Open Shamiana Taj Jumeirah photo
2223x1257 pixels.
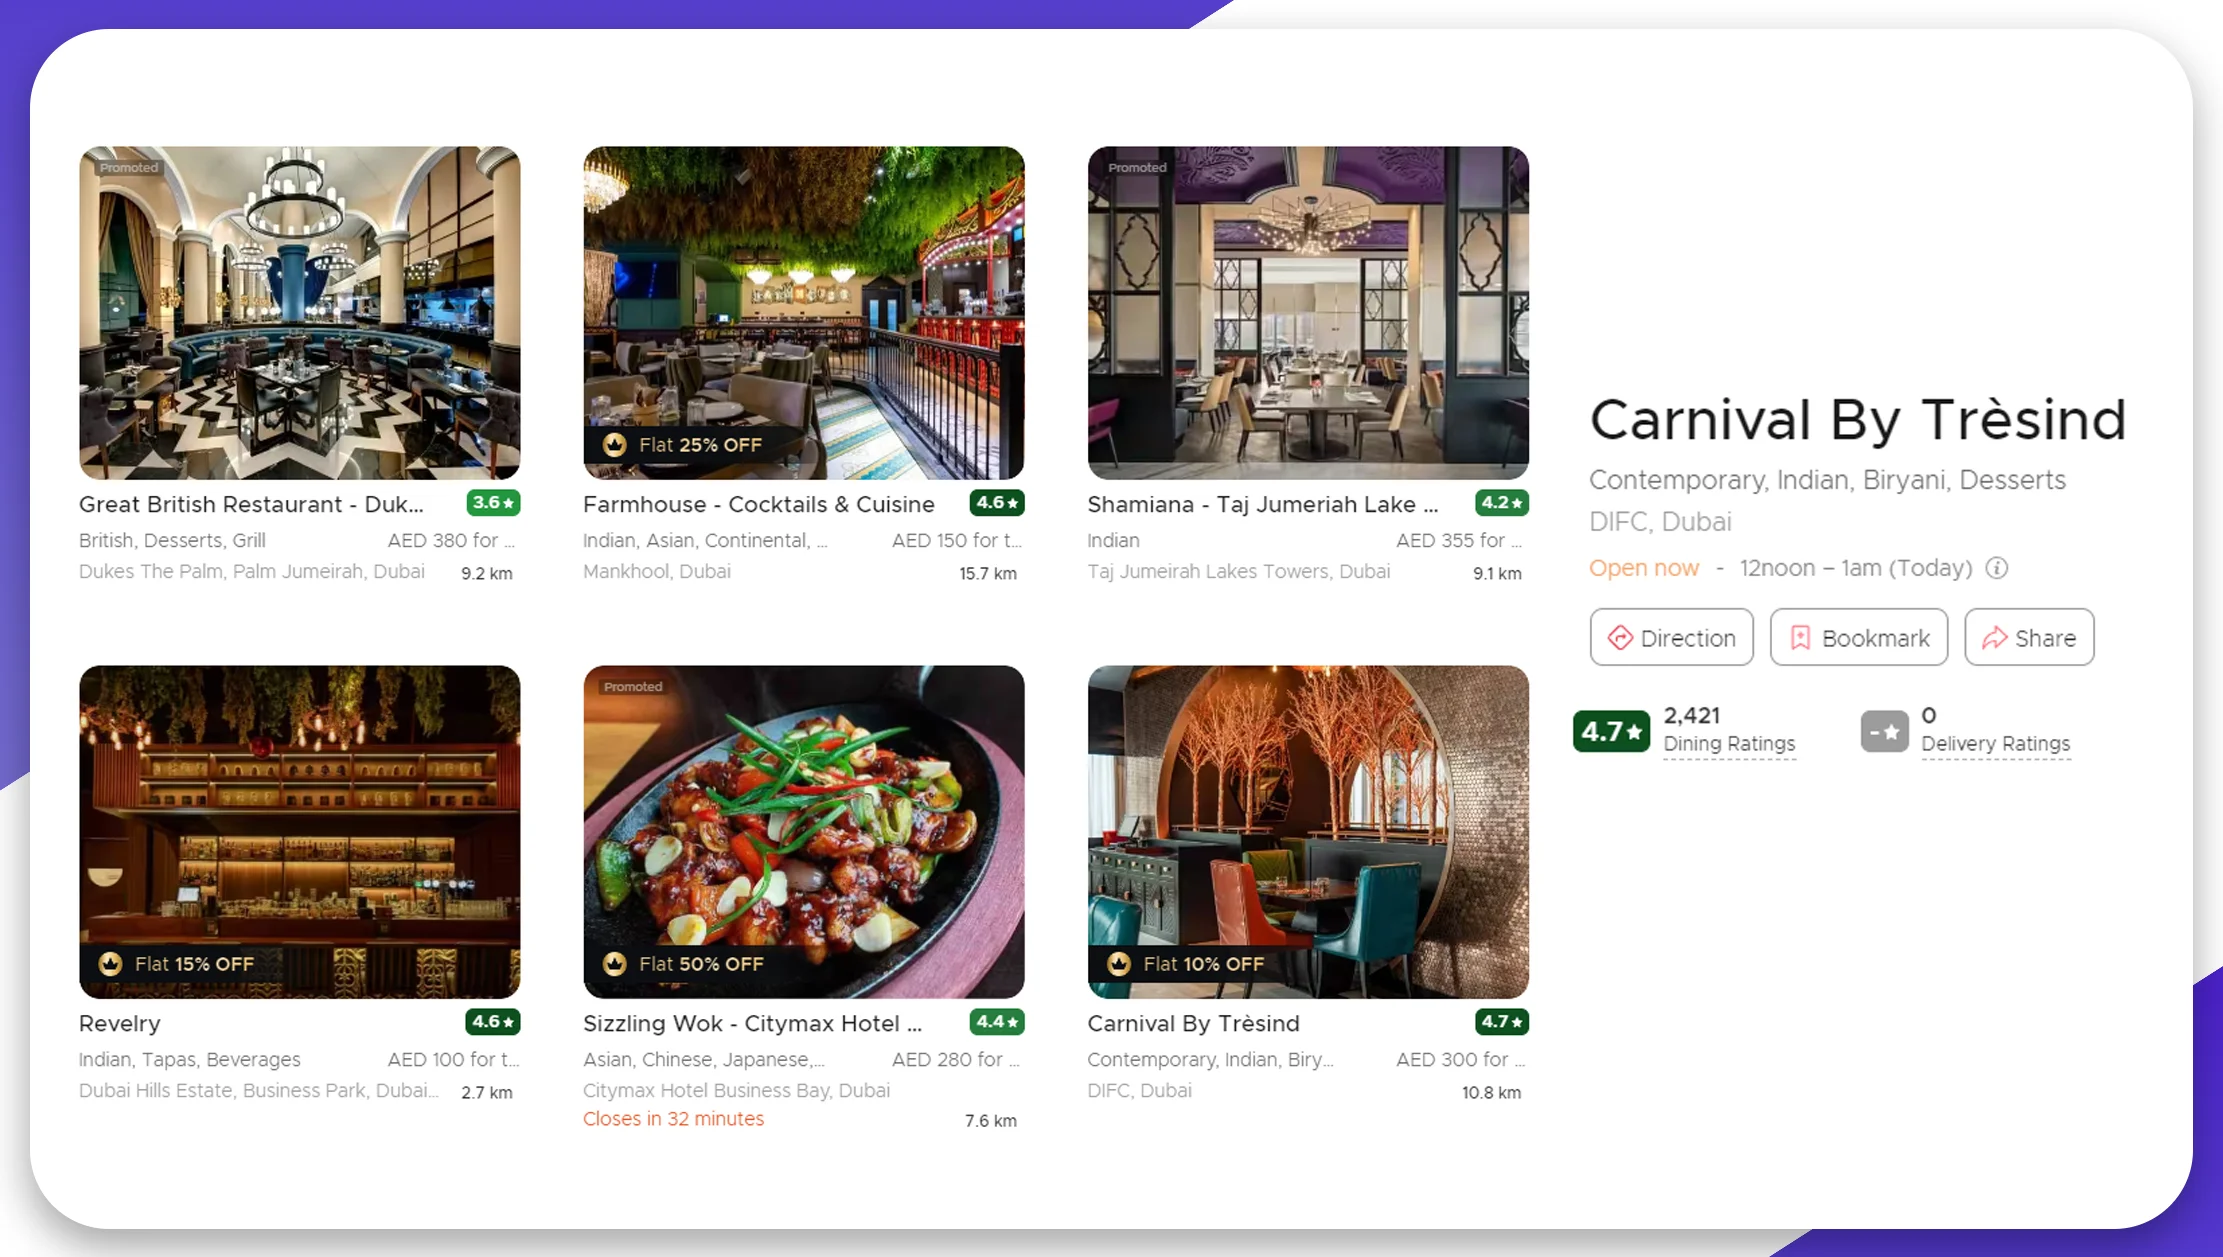point(1307,312)
